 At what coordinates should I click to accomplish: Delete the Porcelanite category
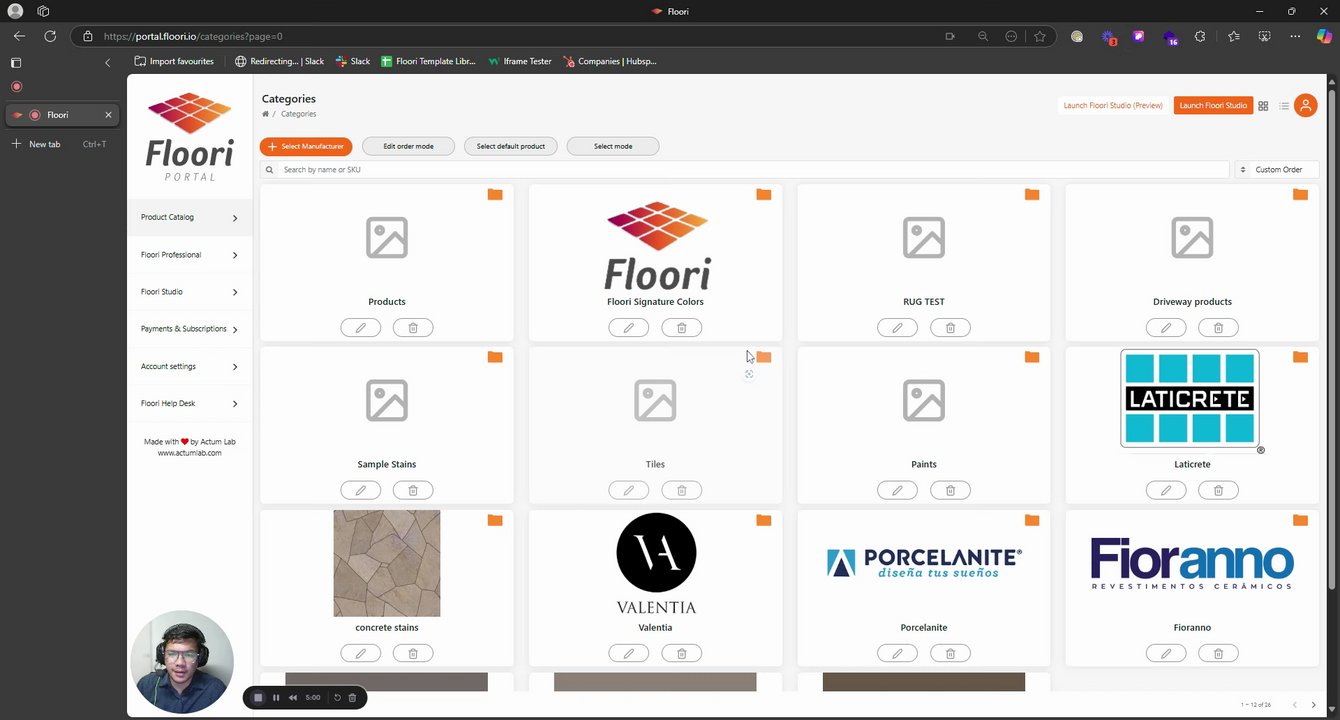click(950, 654)
